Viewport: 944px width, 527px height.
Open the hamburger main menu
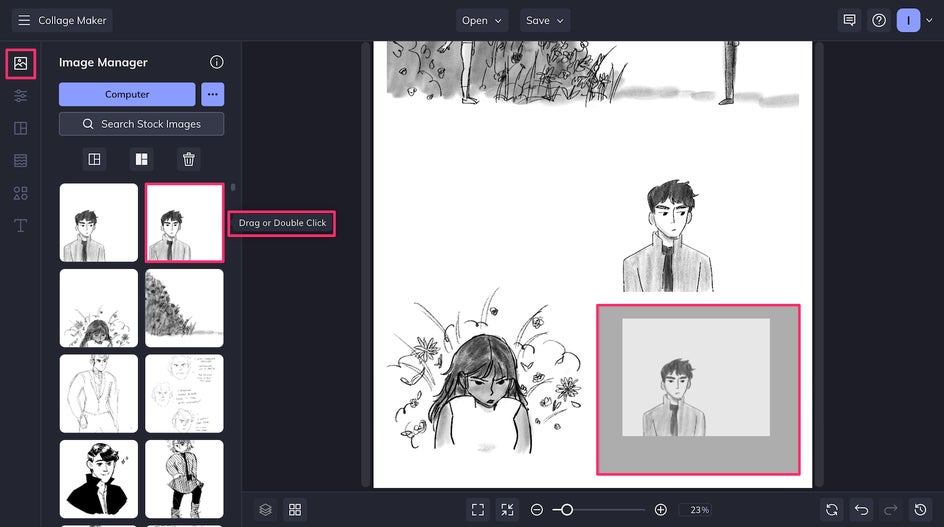(x=24, y=20)
